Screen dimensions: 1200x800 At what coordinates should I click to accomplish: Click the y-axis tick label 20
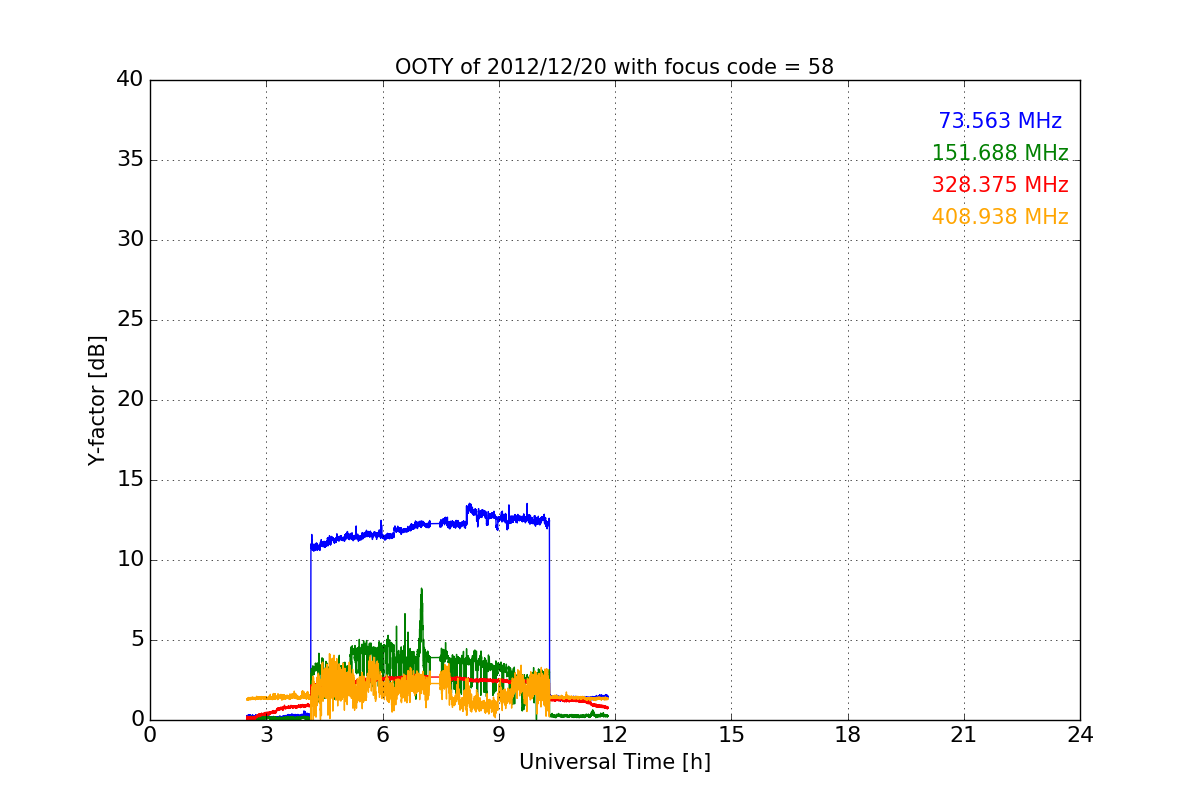click(130, 400)
